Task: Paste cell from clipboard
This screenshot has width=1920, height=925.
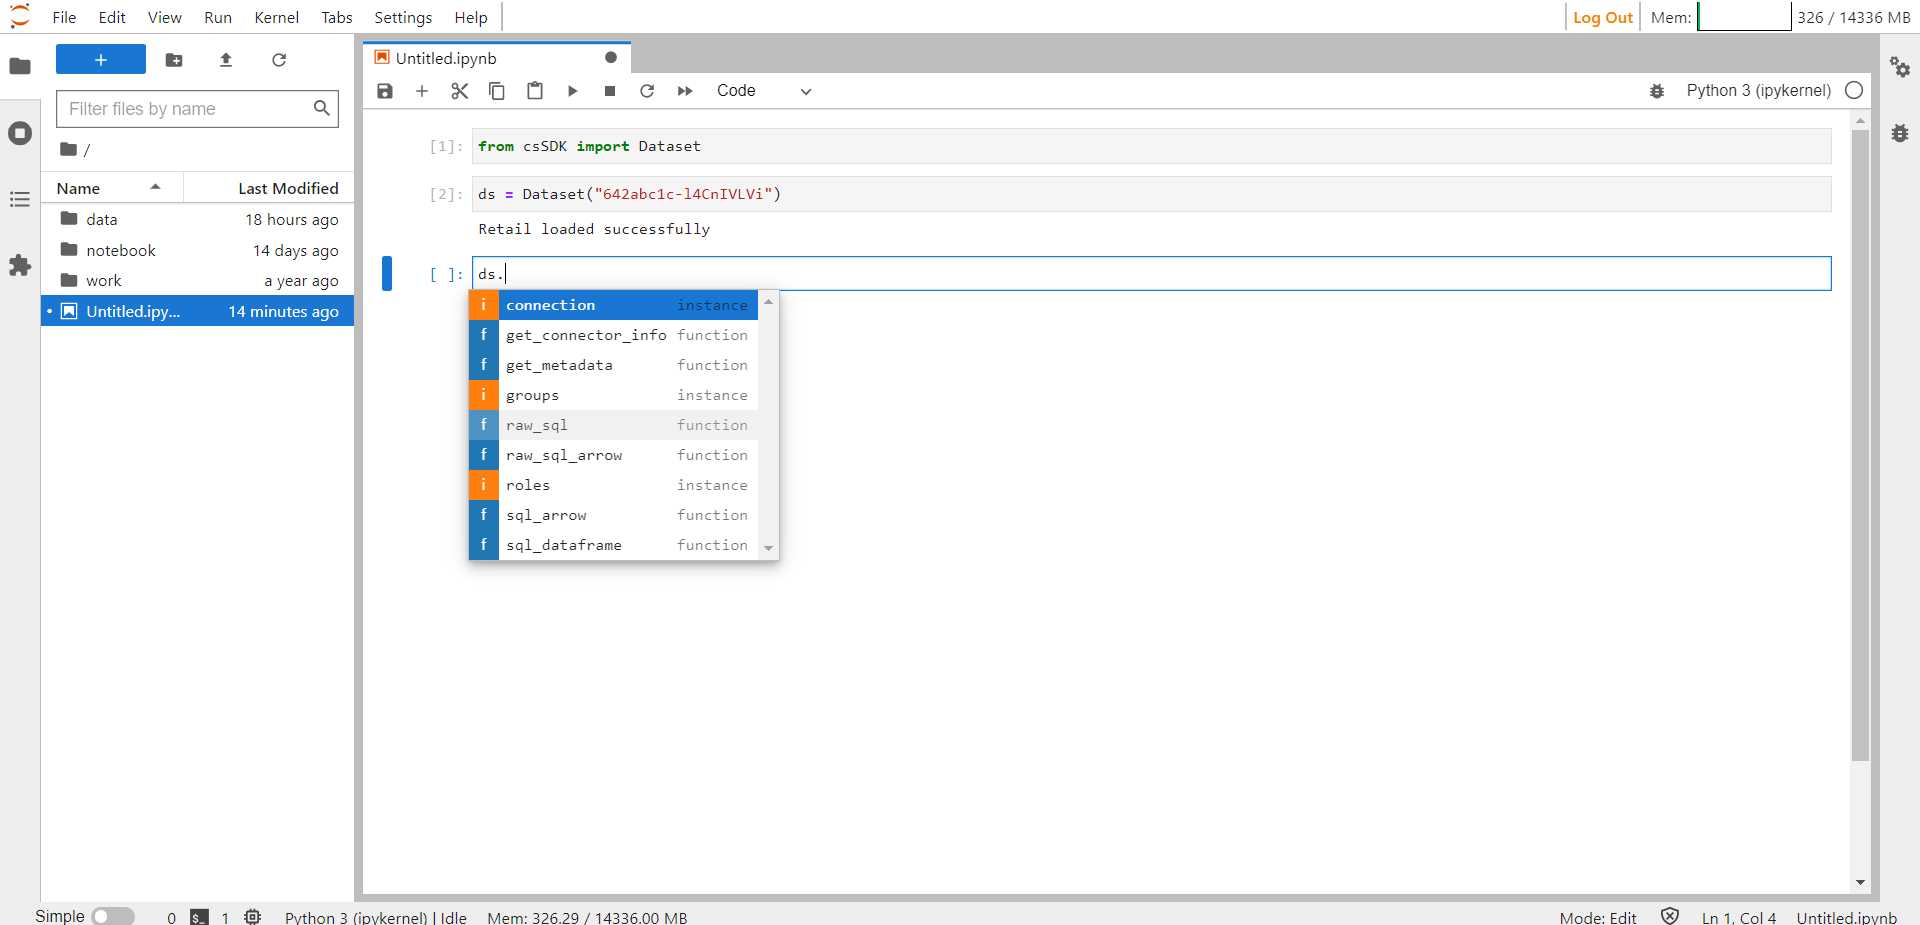Action: click(x=535, y=91)
